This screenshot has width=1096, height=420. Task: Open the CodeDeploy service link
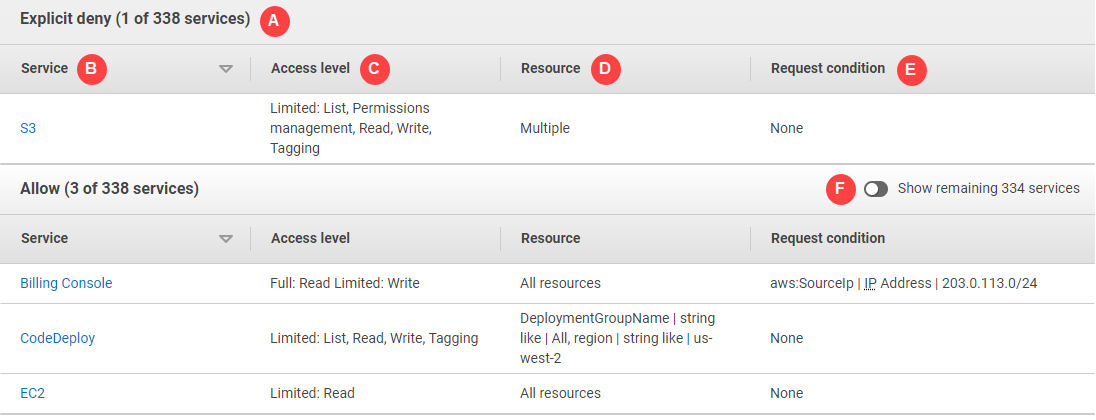pos(58,338)
